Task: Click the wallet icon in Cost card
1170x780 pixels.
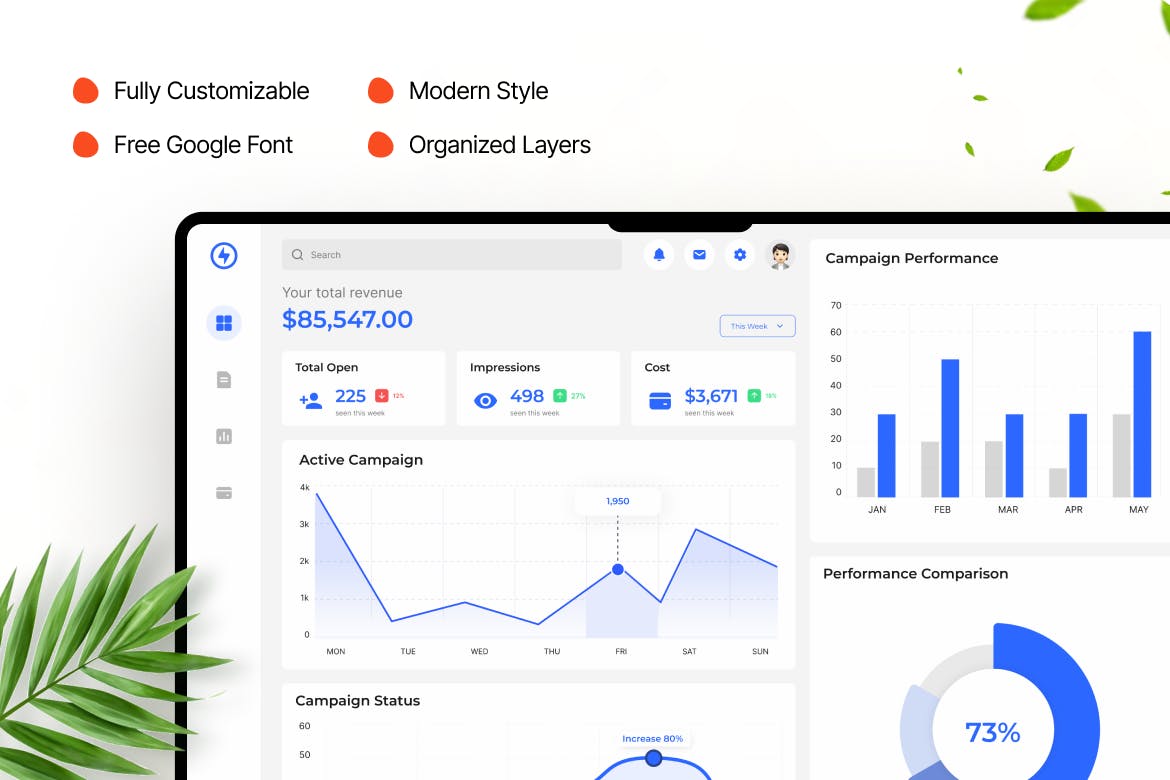Action: [660, 401]
